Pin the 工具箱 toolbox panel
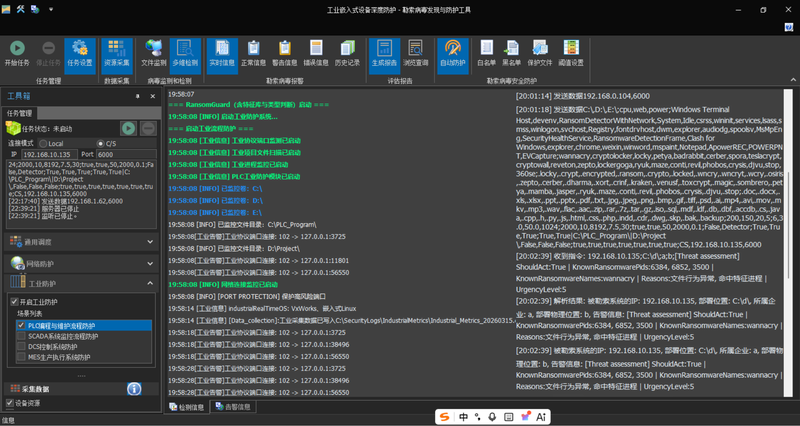 click(137, 96)
